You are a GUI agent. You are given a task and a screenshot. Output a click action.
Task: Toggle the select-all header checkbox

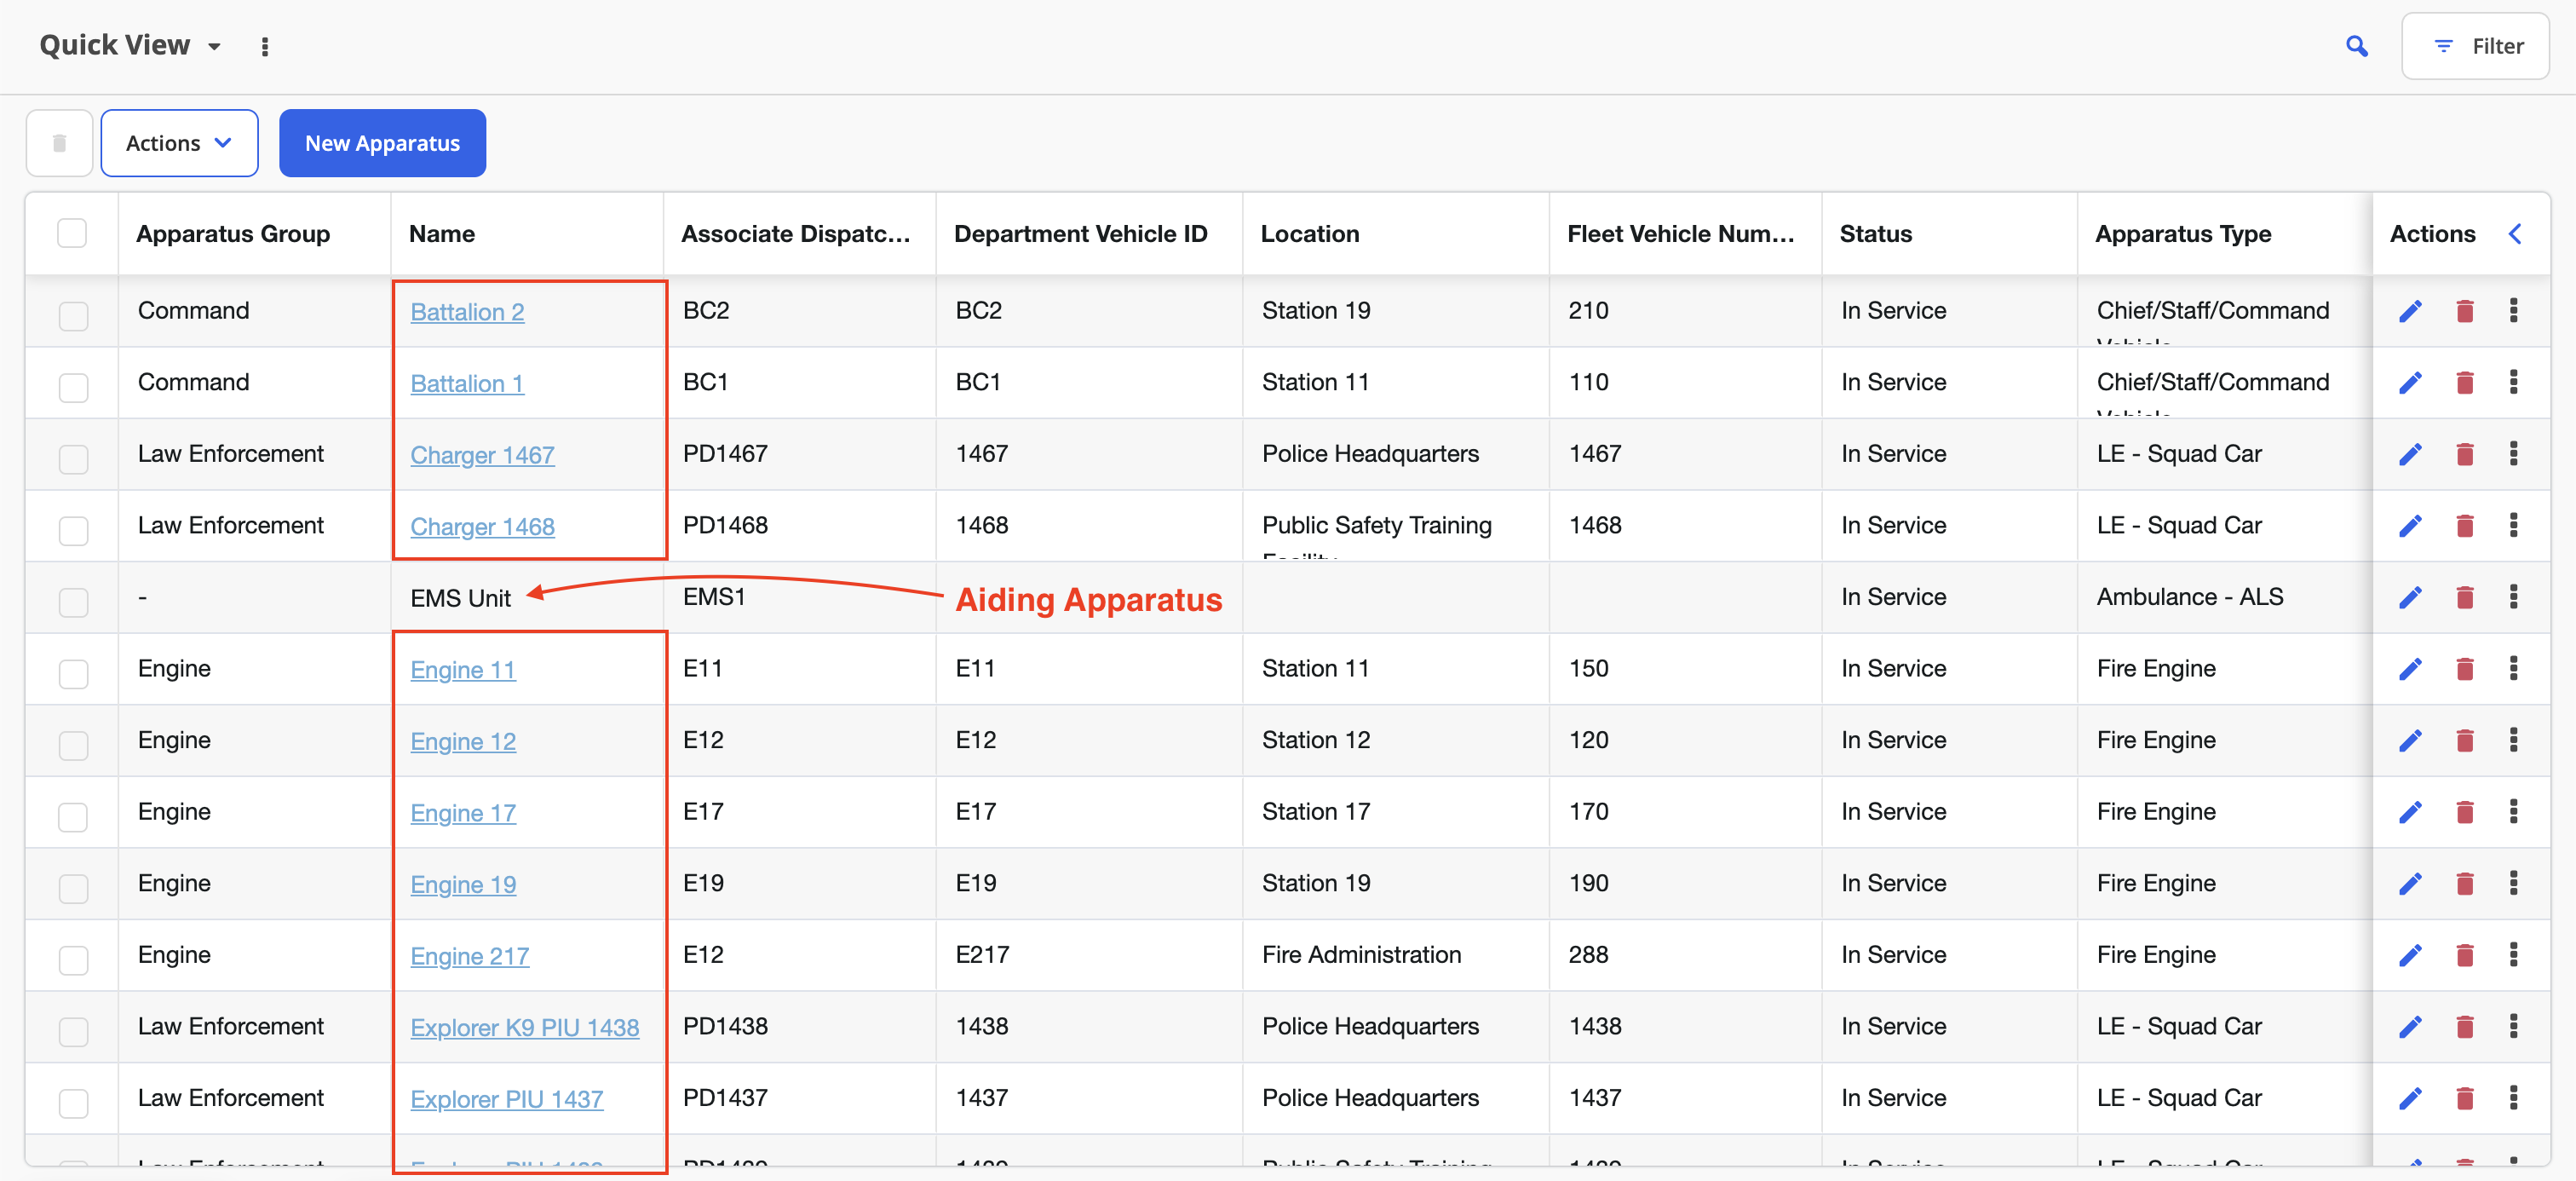(72, 234)
